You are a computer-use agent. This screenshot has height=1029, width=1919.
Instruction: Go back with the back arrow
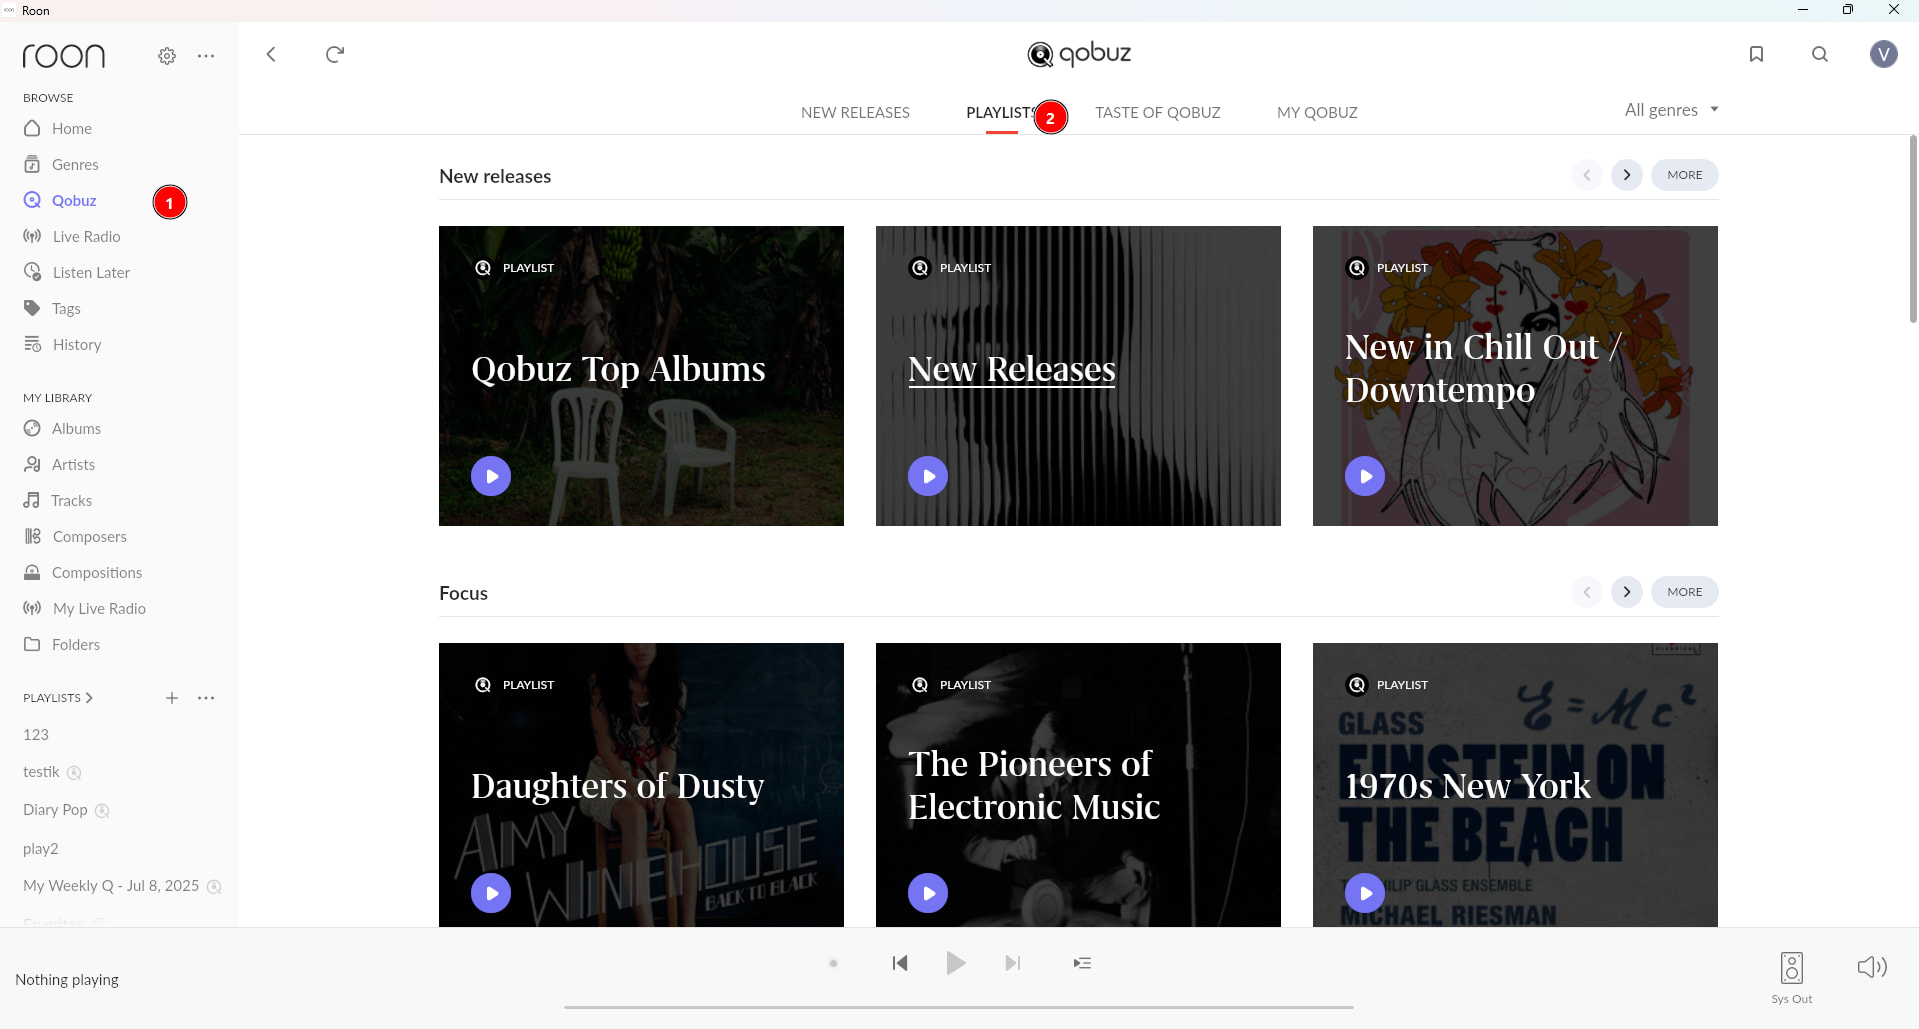point(271,54)
